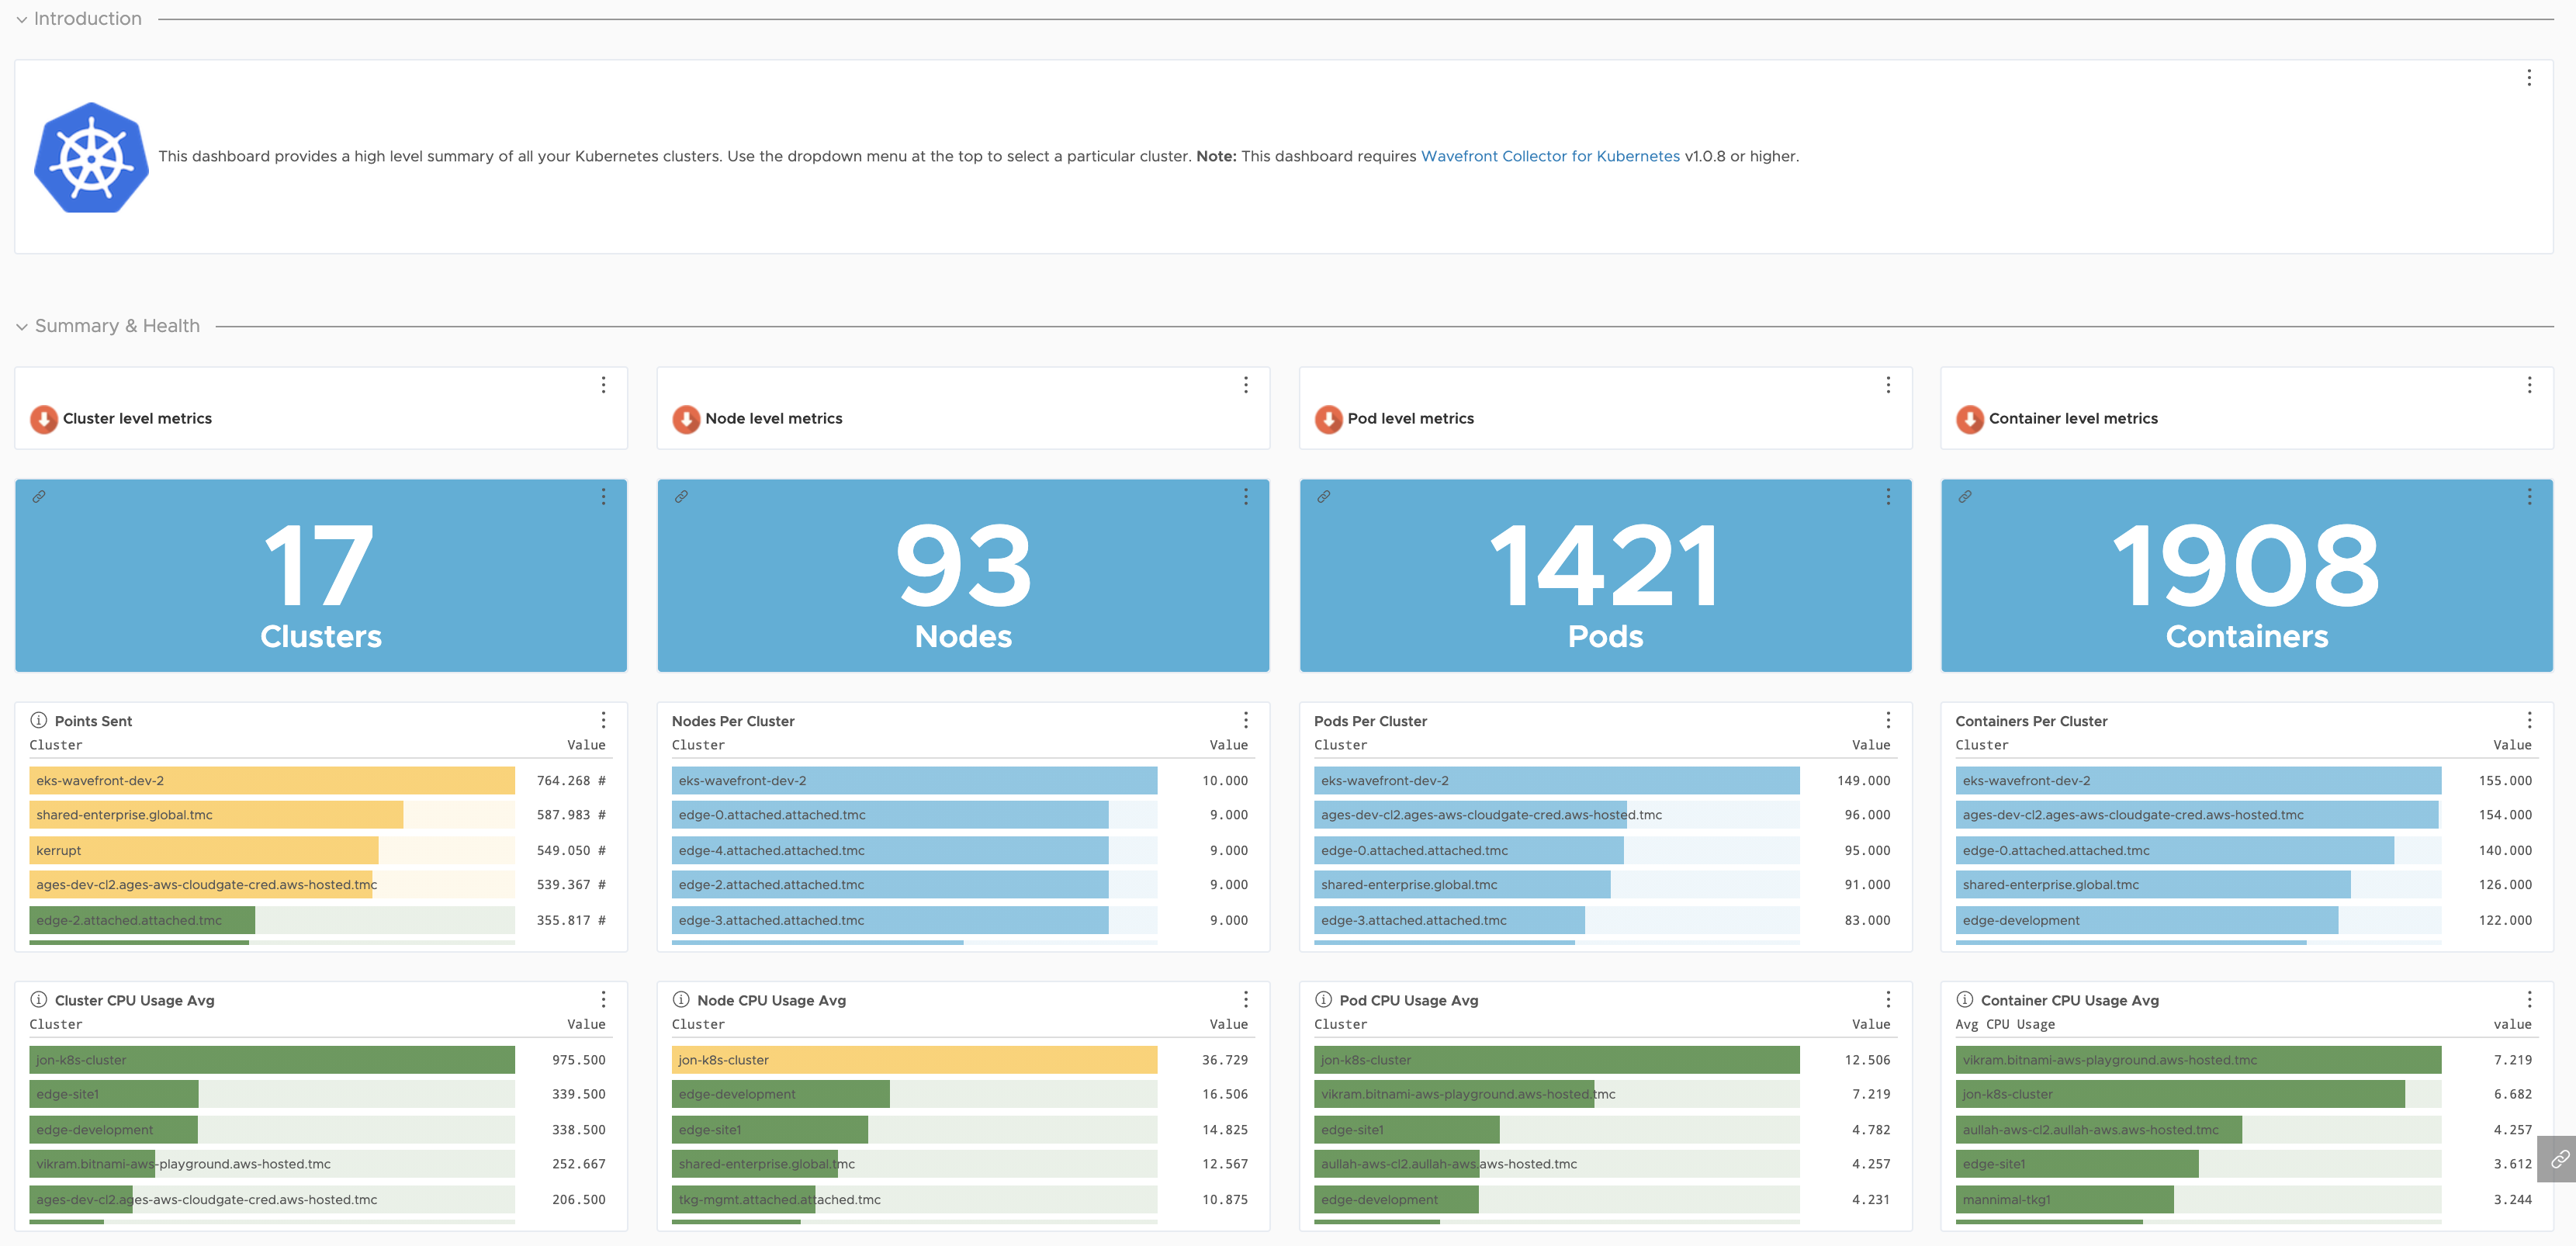The image size is (2576, 1246).
Task: Open the 93 Nodes tile options menu
Action: [x=1245, y=496]
